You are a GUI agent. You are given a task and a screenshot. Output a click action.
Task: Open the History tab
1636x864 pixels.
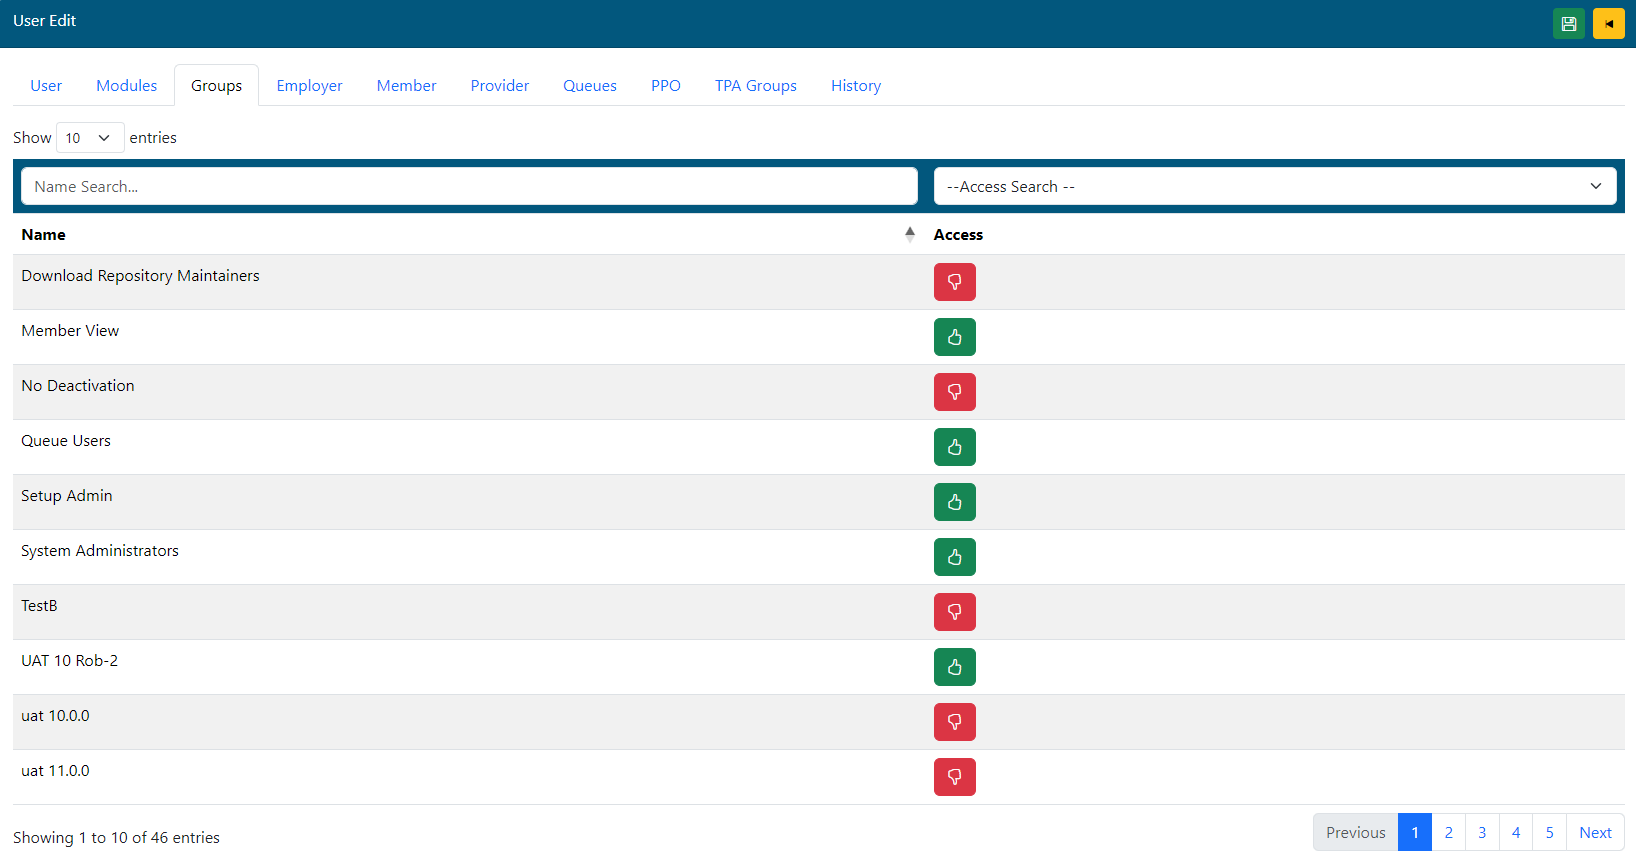tap(855, 86)
